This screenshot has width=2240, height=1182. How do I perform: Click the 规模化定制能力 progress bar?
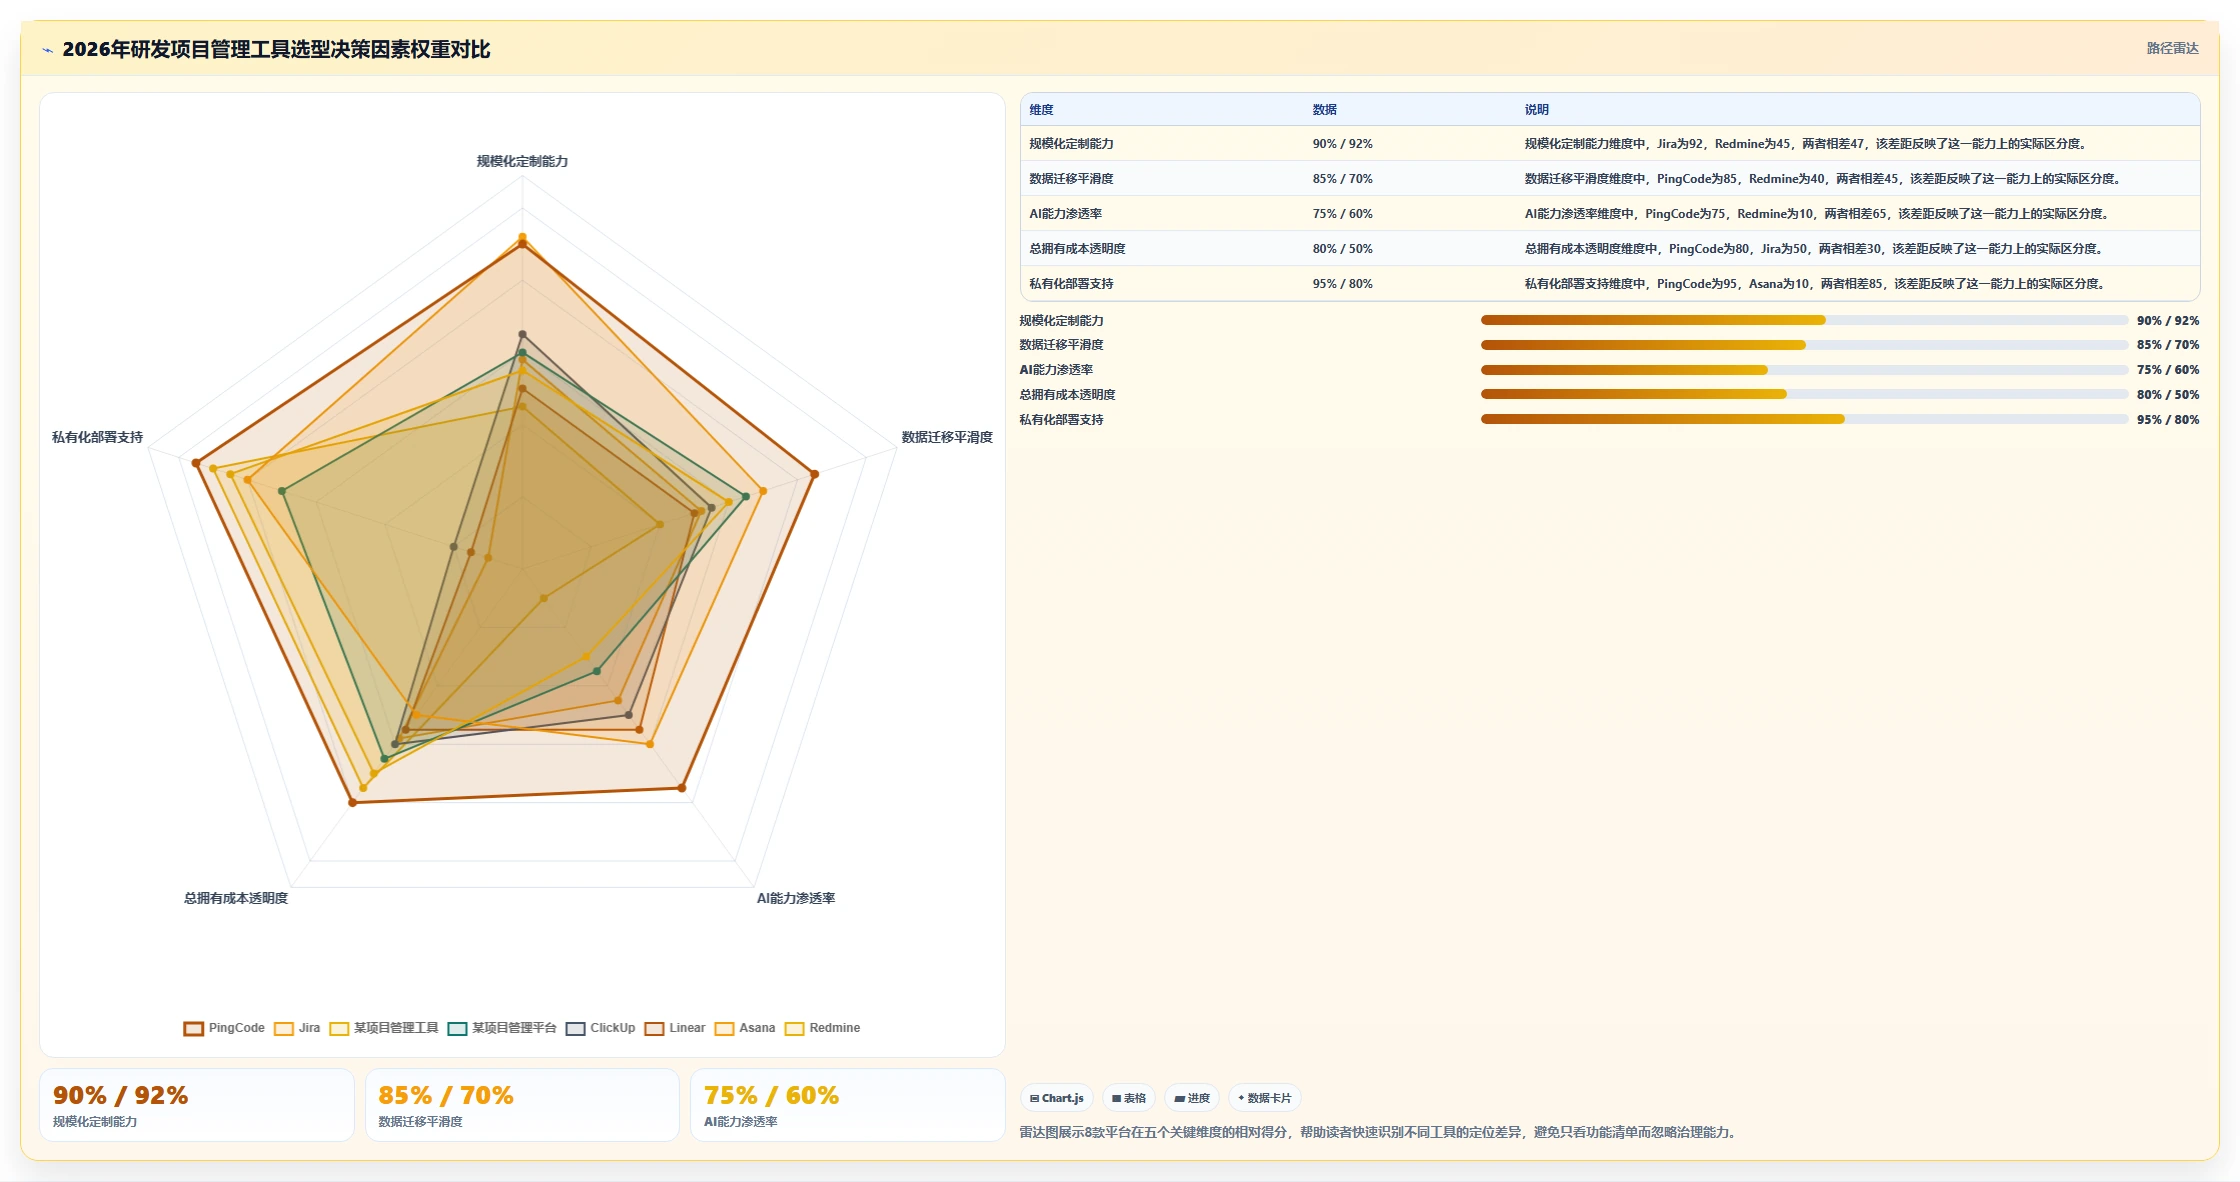(1804, 320)
